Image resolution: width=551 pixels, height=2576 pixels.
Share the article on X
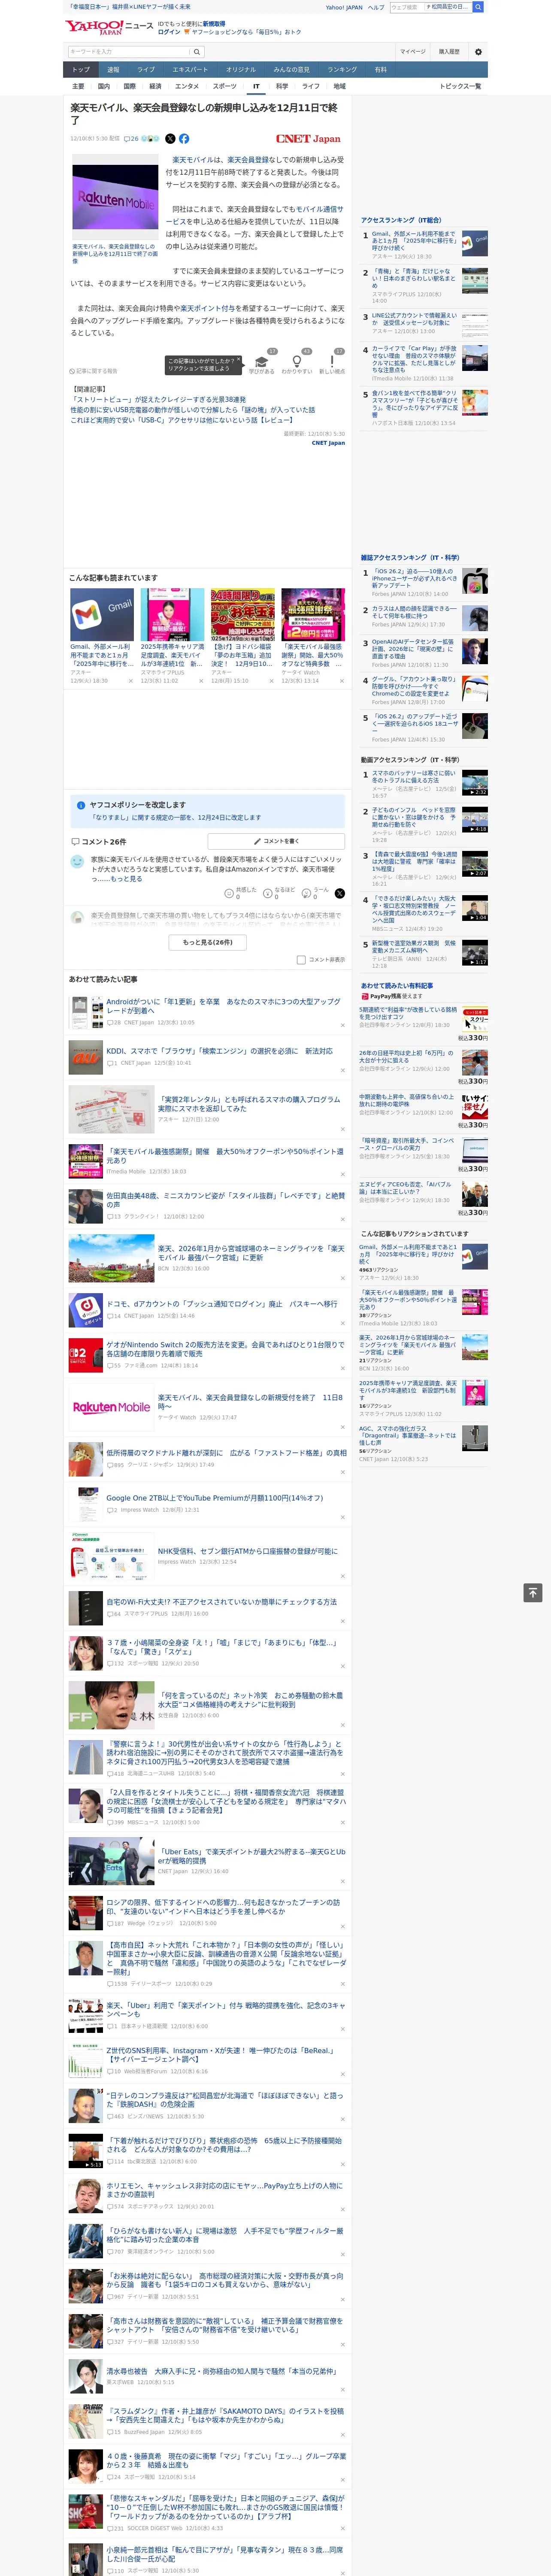(x=170, y=139)
